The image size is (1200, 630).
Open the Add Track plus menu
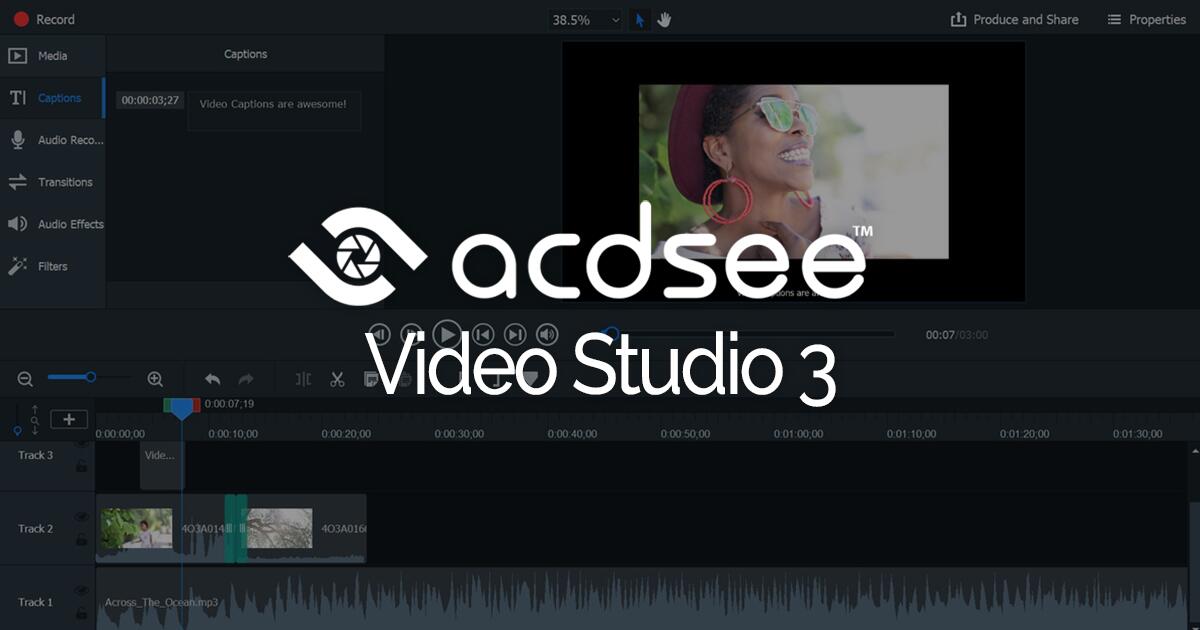68,419
